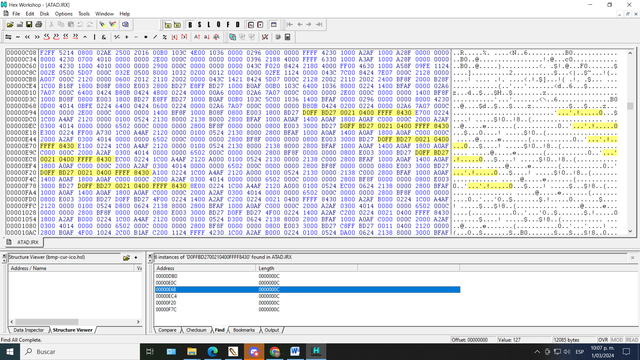Show hidden system tray icons chevron
Viewport: 640px width, 360px height.
(537, 351)
